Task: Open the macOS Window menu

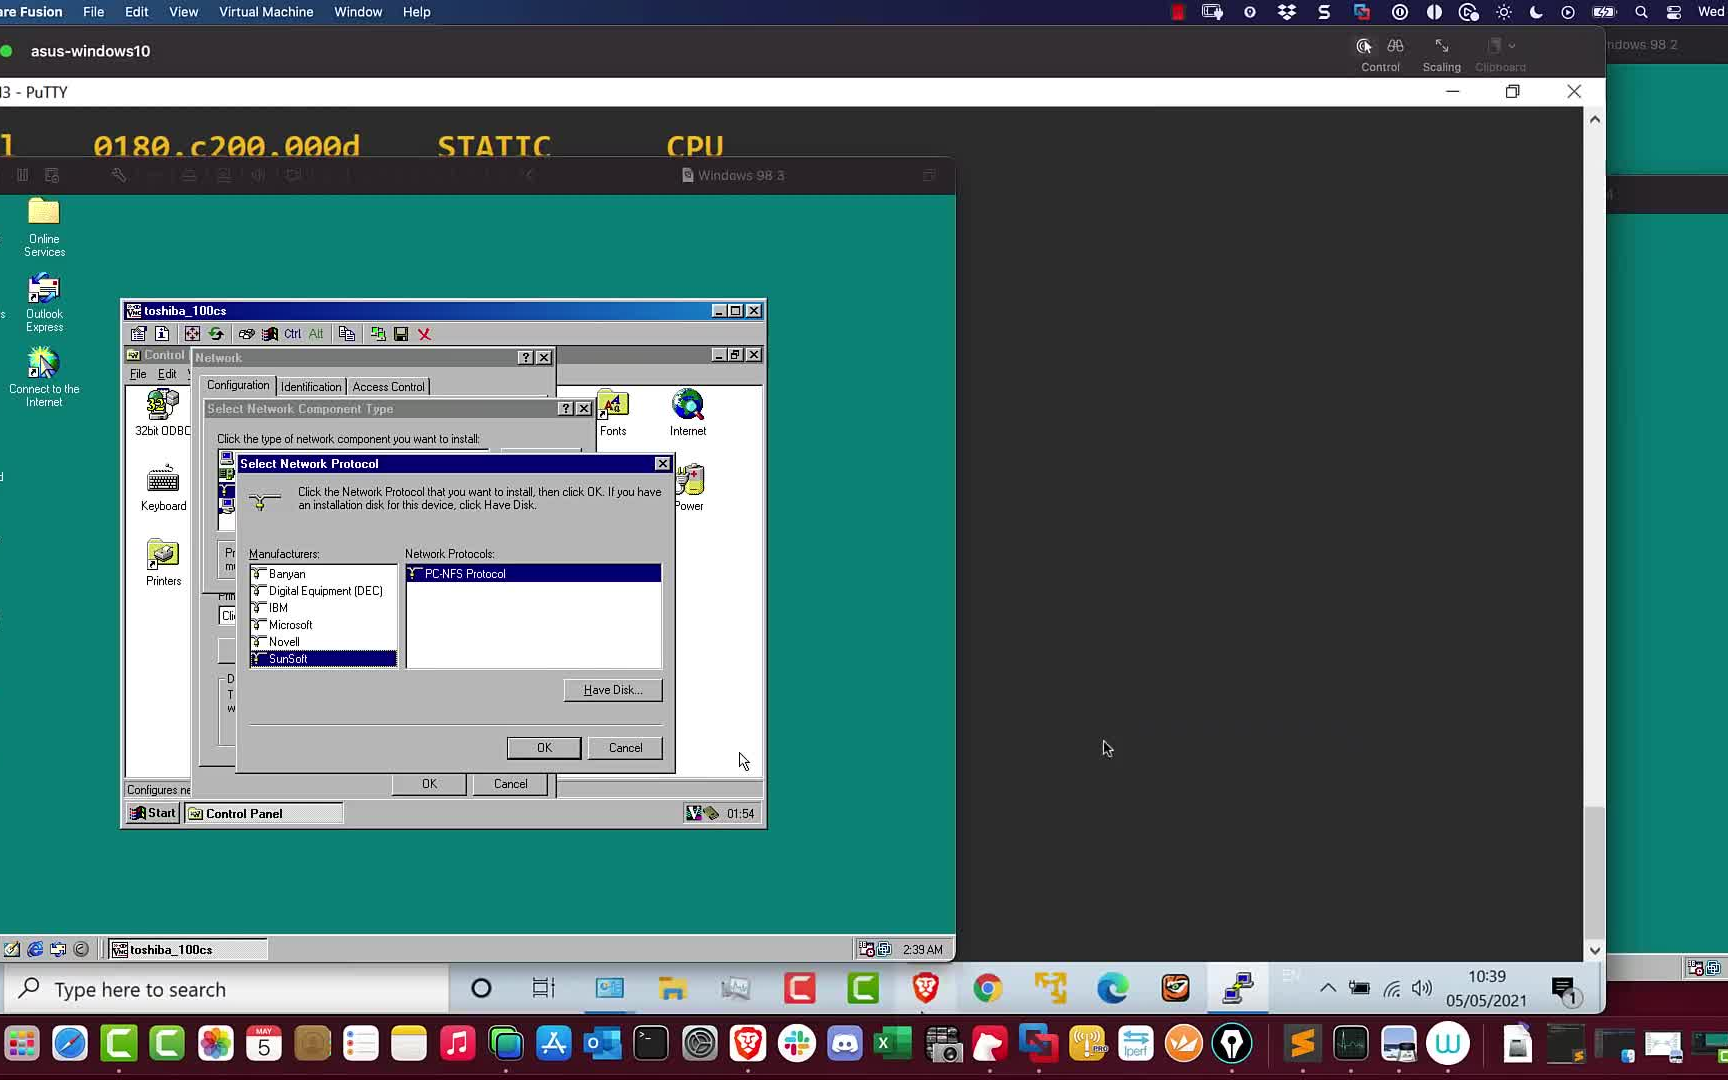Action: (358, 12)
